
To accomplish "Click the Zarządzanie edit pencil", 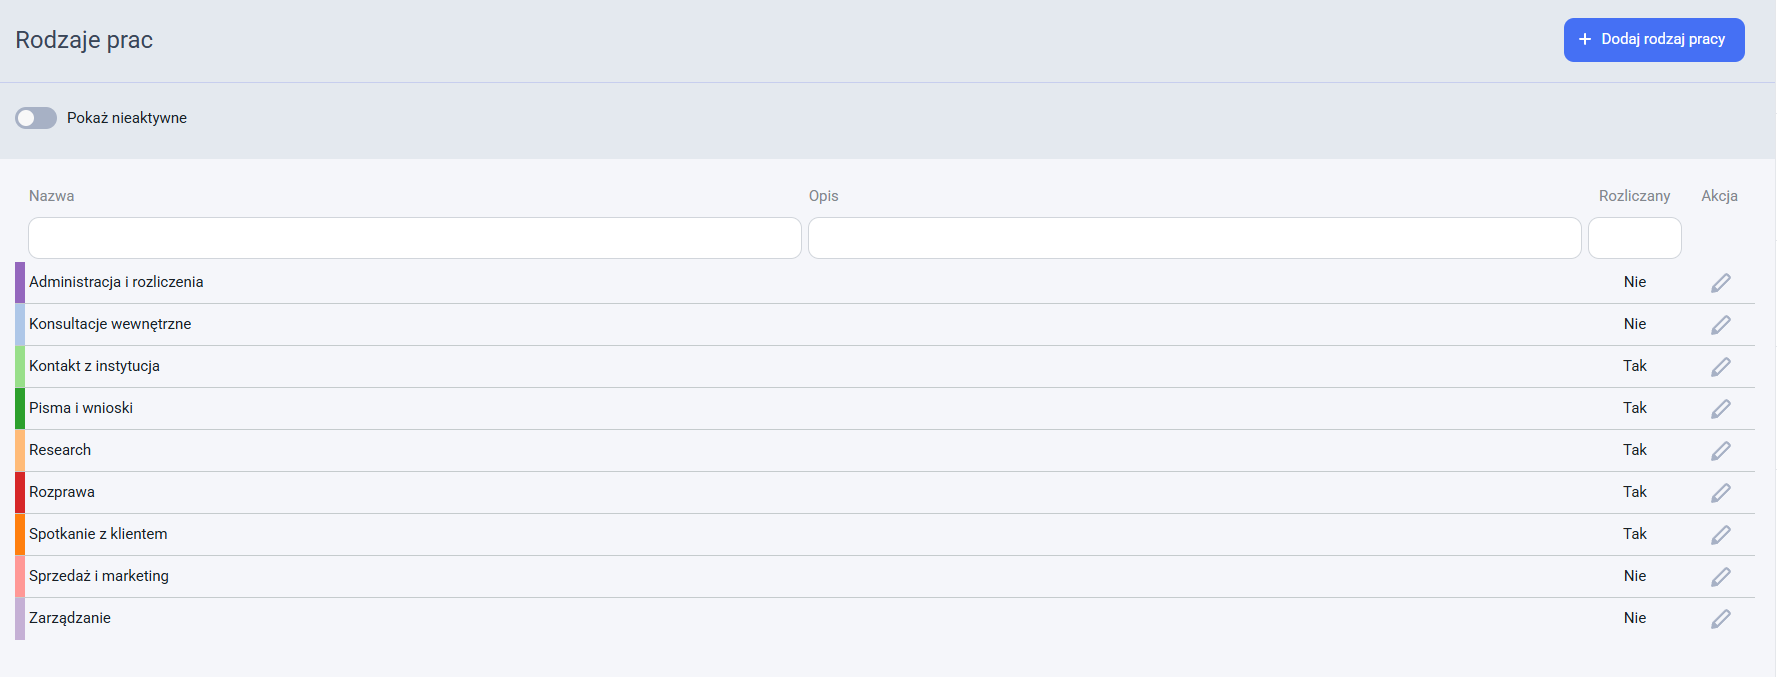I will click(1720, 619).
